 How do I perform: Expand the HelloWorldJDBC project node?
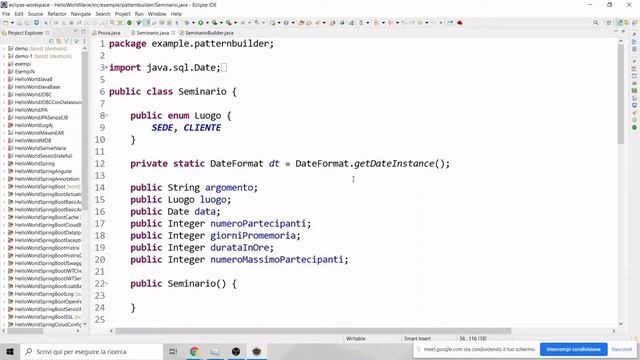[x=4, y=94]
